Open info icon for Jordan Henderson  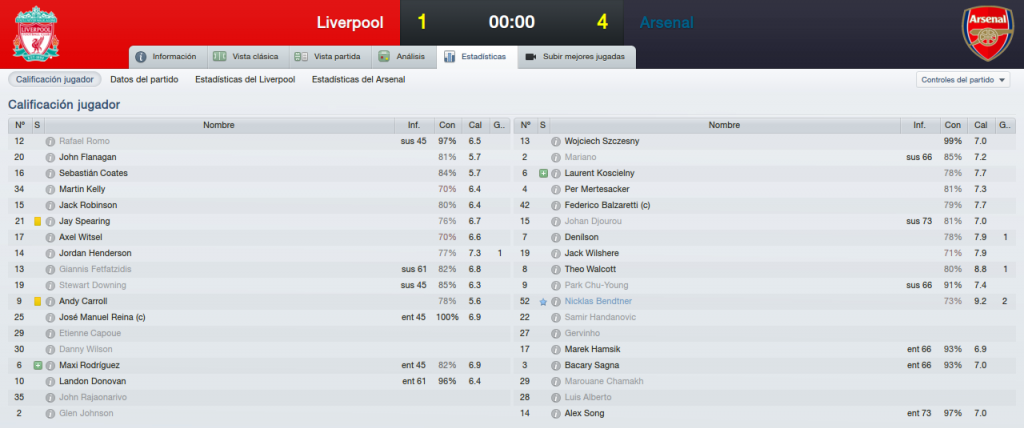(50, 254)
